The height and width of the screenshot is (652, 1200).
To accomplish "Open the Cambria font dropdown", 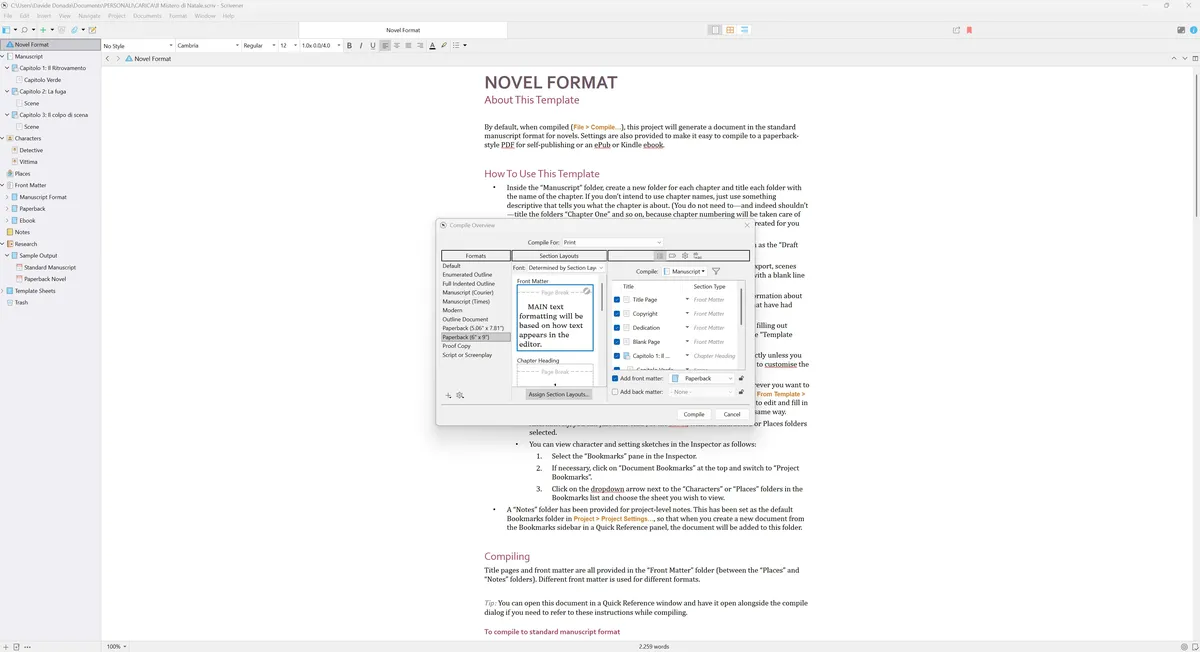I will click(207, 45).
